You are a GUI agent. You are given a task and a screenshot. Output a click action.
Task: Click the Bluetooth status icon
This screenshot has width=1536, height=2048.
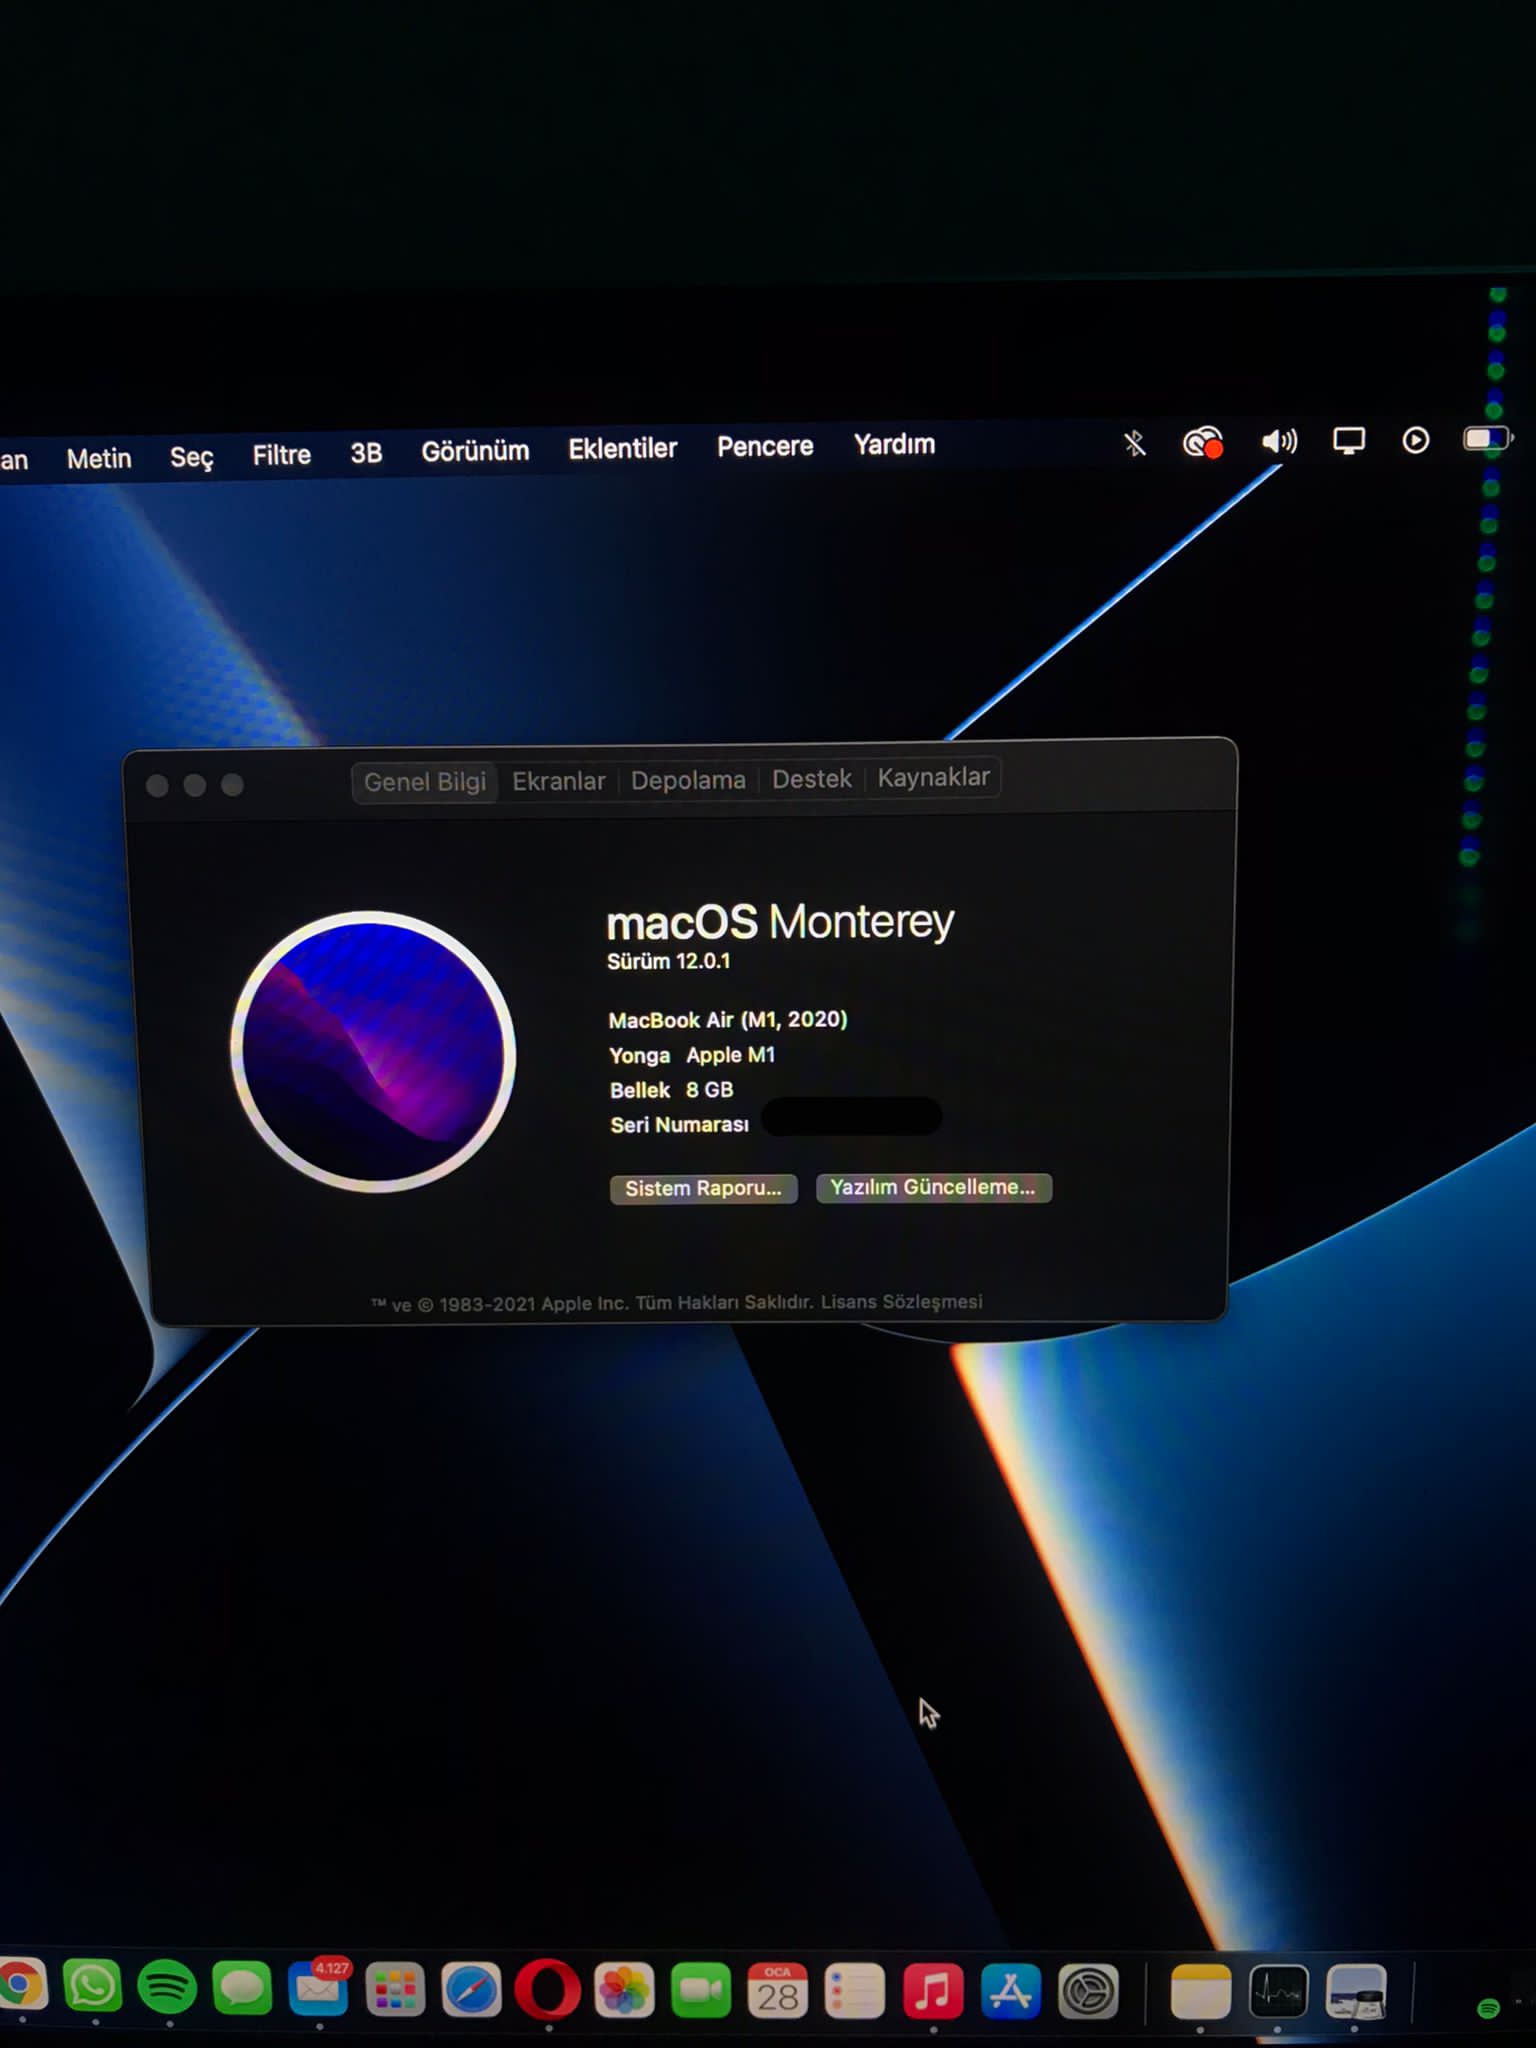pos(1134,443)
